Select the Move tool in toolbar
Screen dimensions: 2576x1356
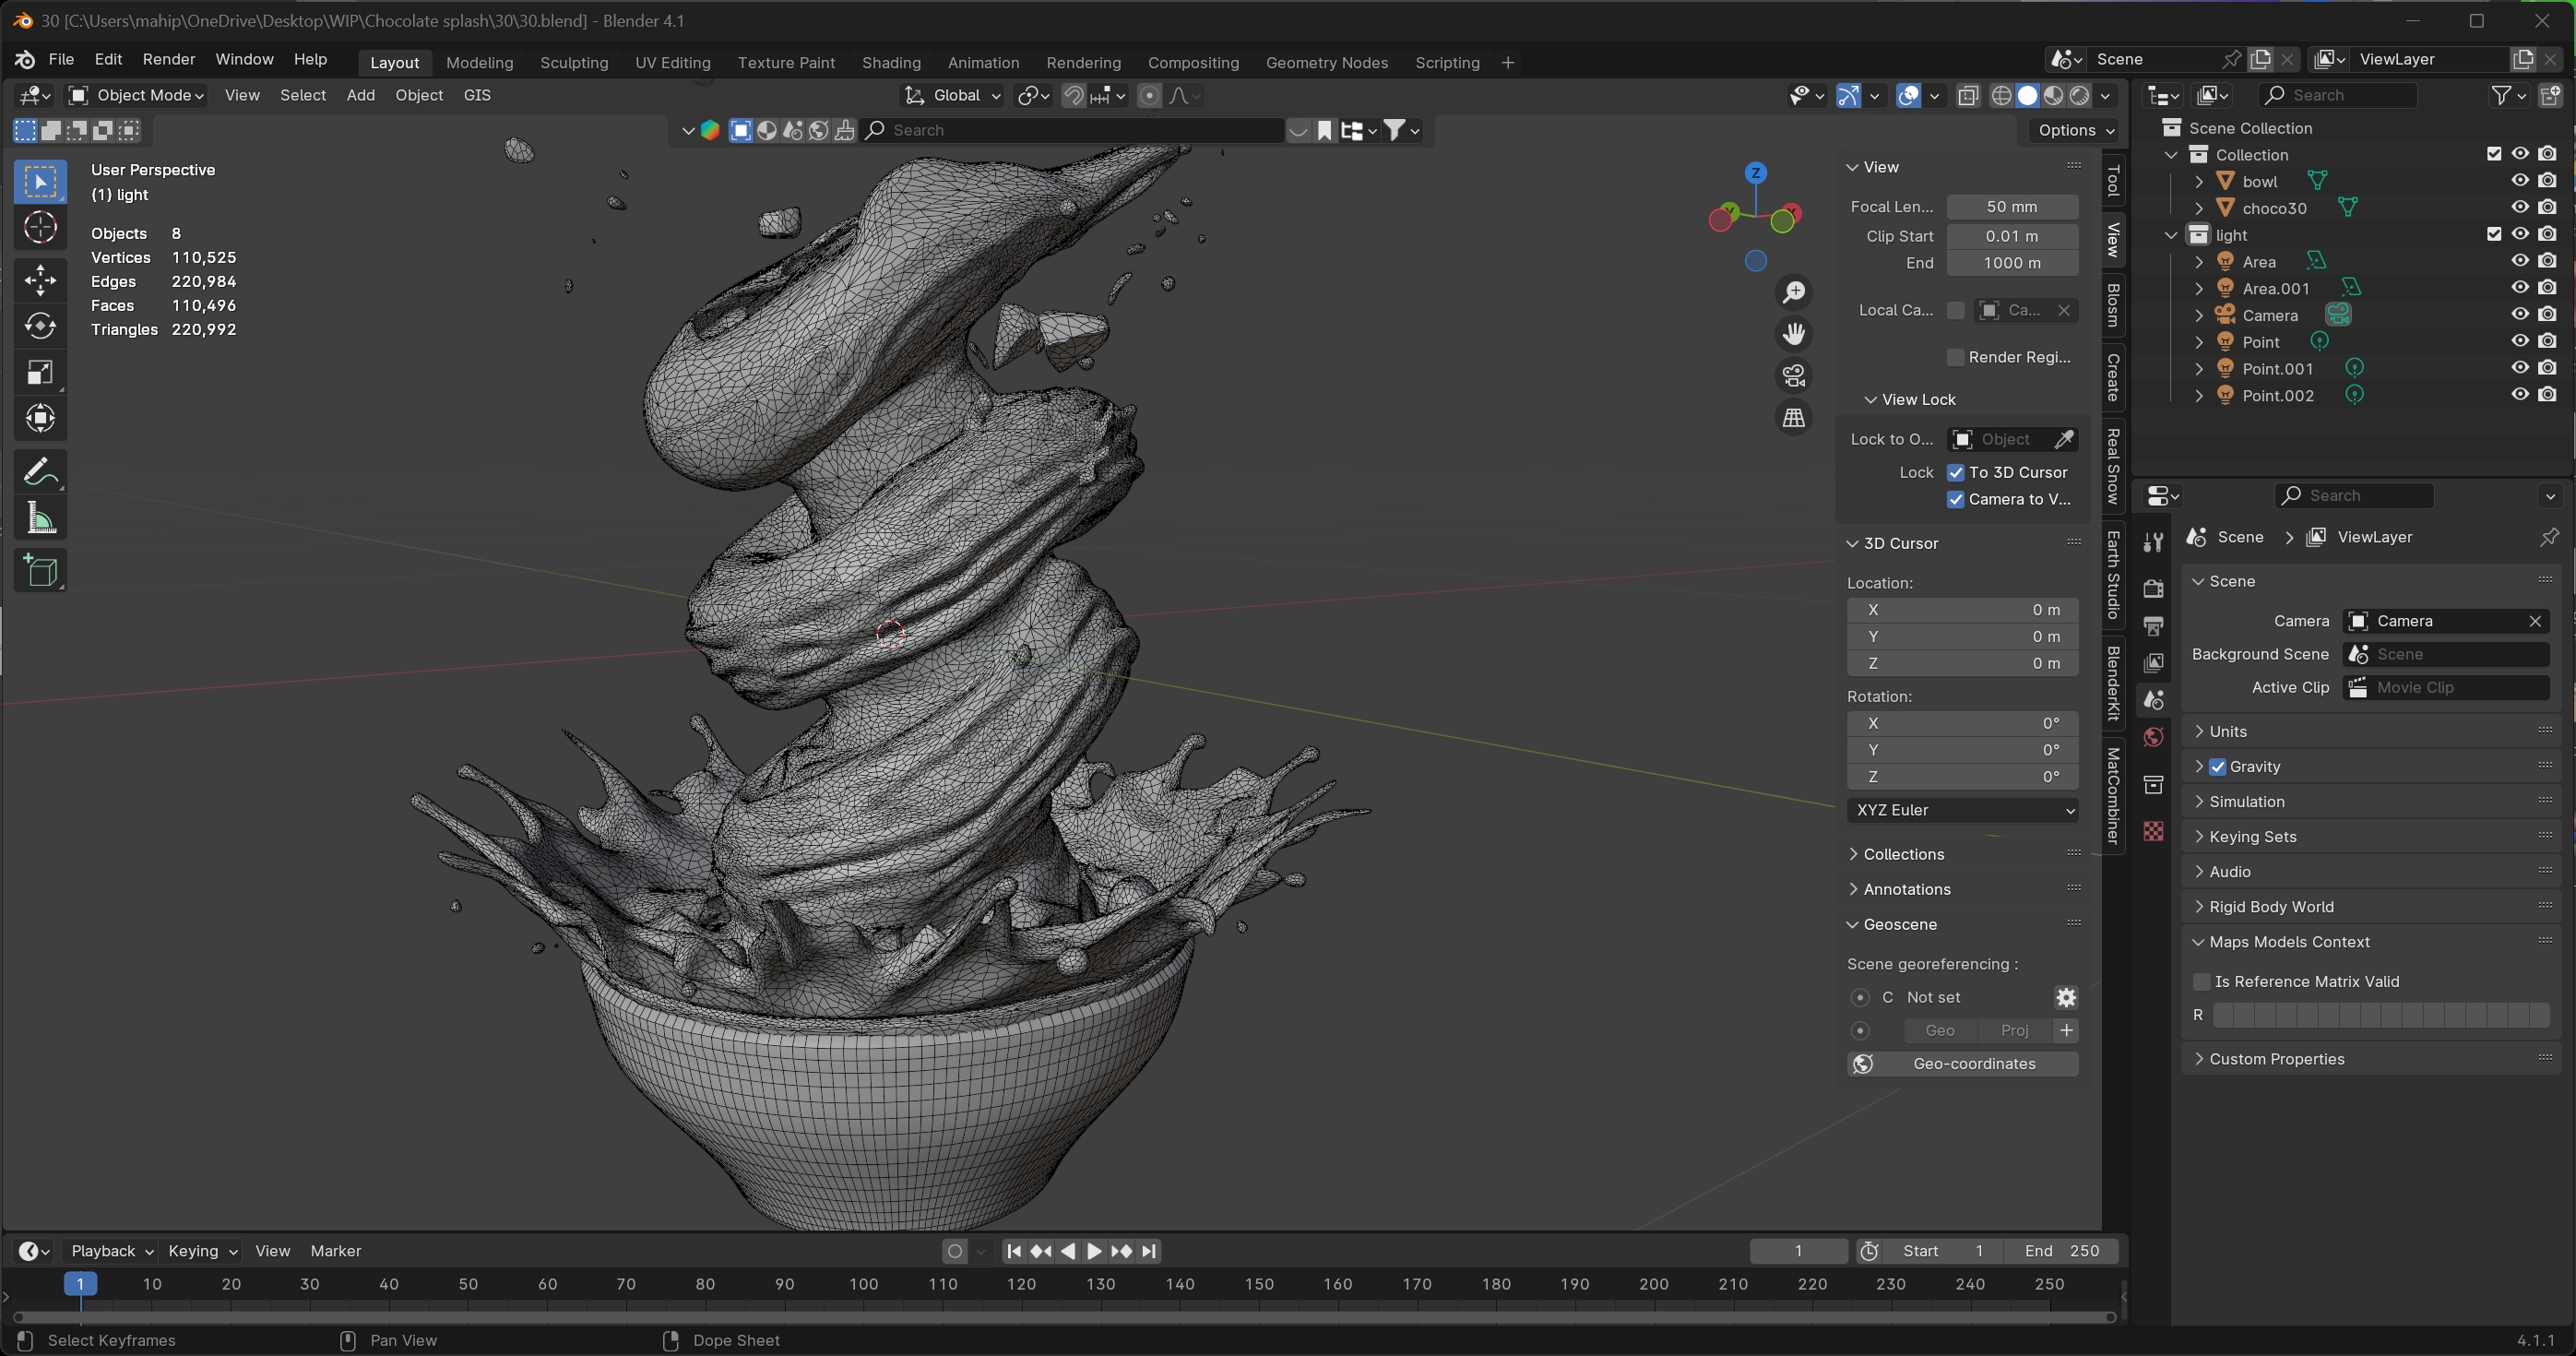(40, 280)
